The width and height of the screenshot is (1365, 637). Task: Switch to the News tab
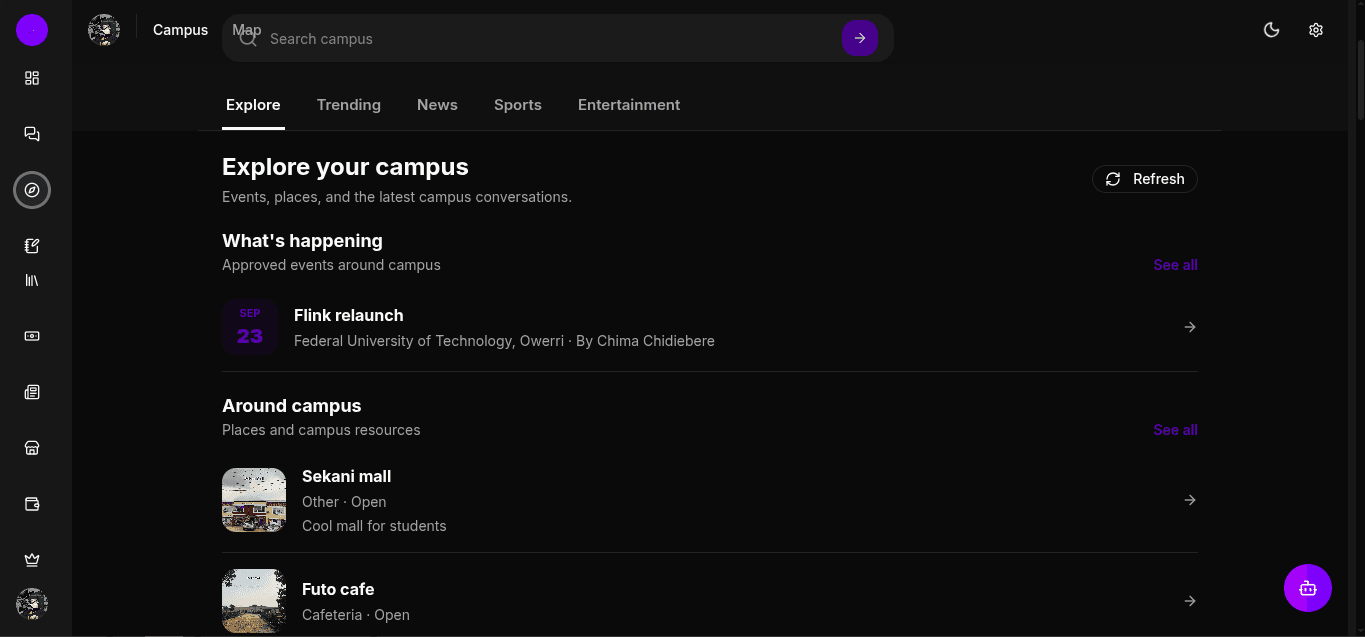pos(437,105)
